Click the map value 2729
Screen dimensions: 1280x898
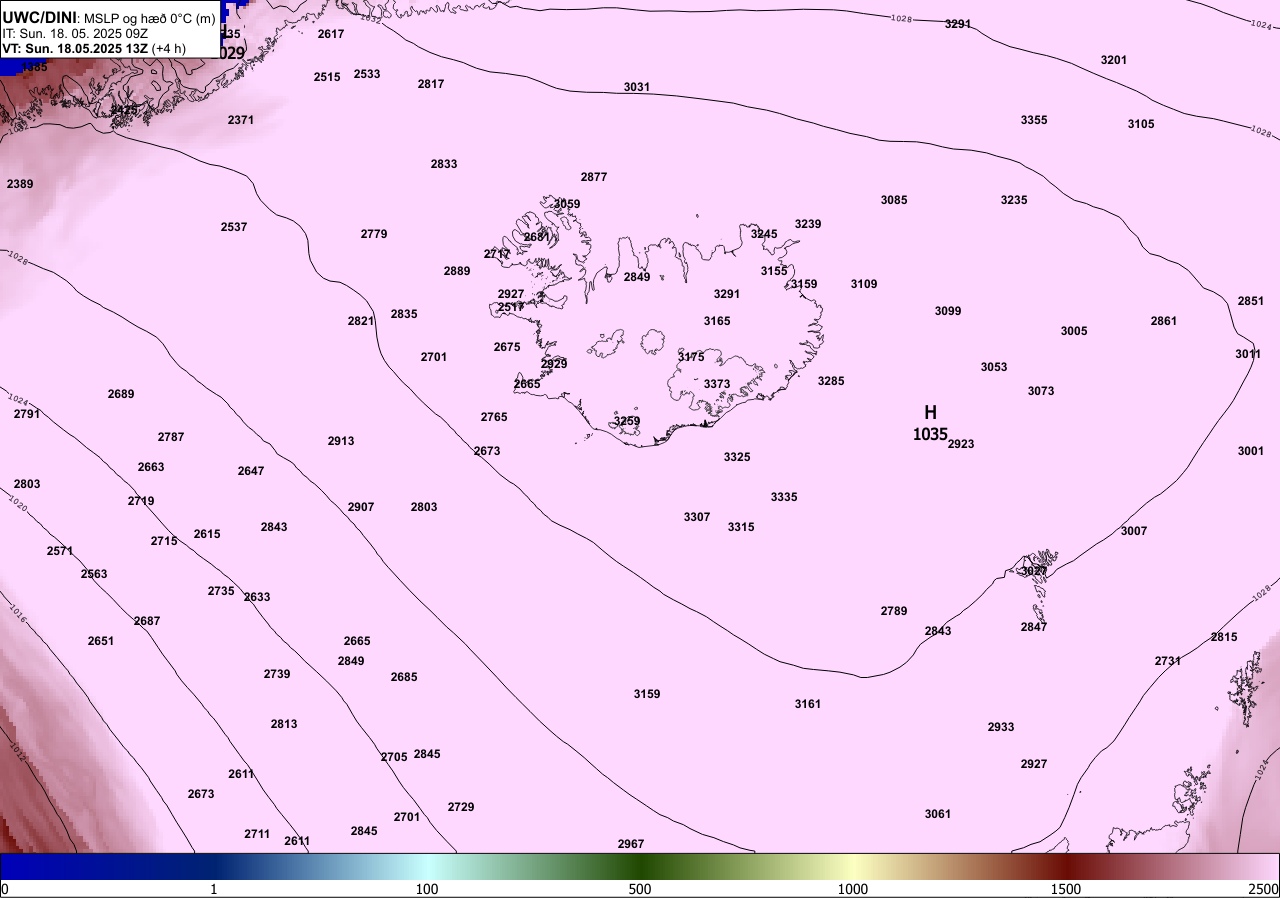click(x=461, y=807)
